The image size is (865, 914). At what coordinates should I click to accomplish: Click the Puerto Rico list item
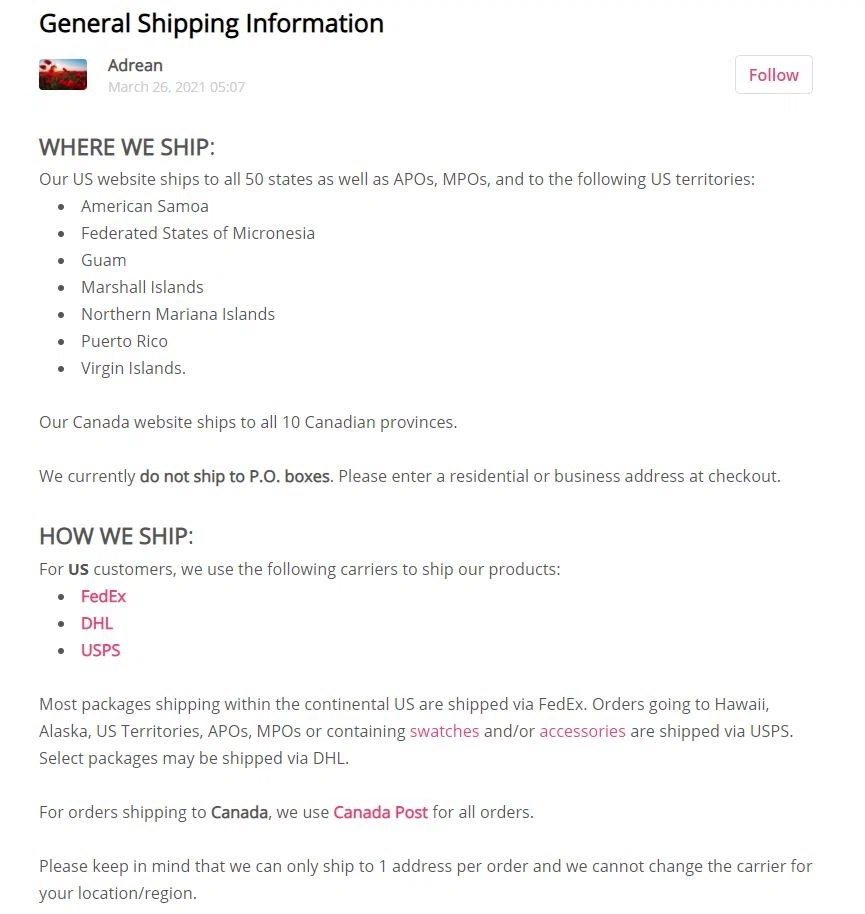click(x=125, y=341)
